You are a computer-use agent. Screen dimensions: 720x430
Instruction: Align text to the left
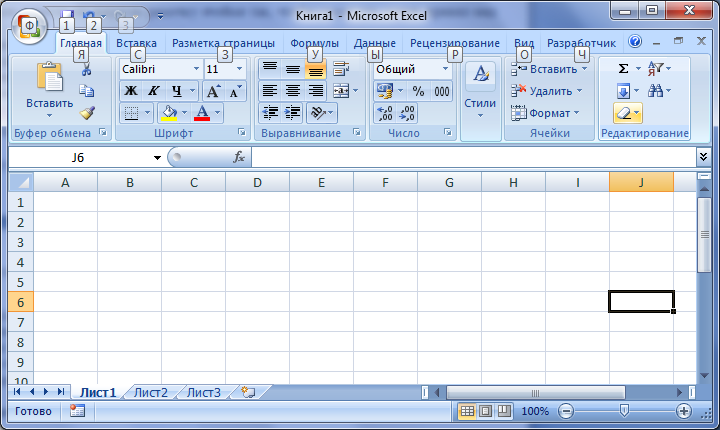(x=270, y=91)
